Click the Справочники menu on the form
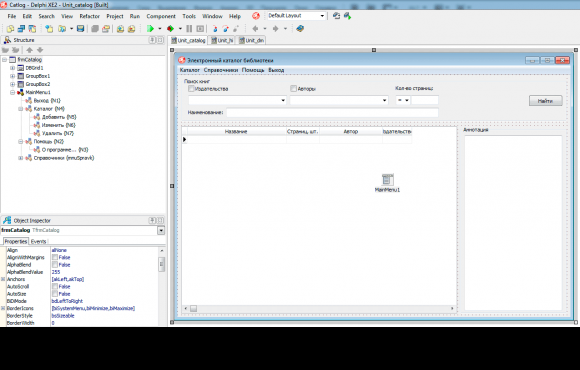This screenshot has width=580, height=370. (x=221, y=70)
